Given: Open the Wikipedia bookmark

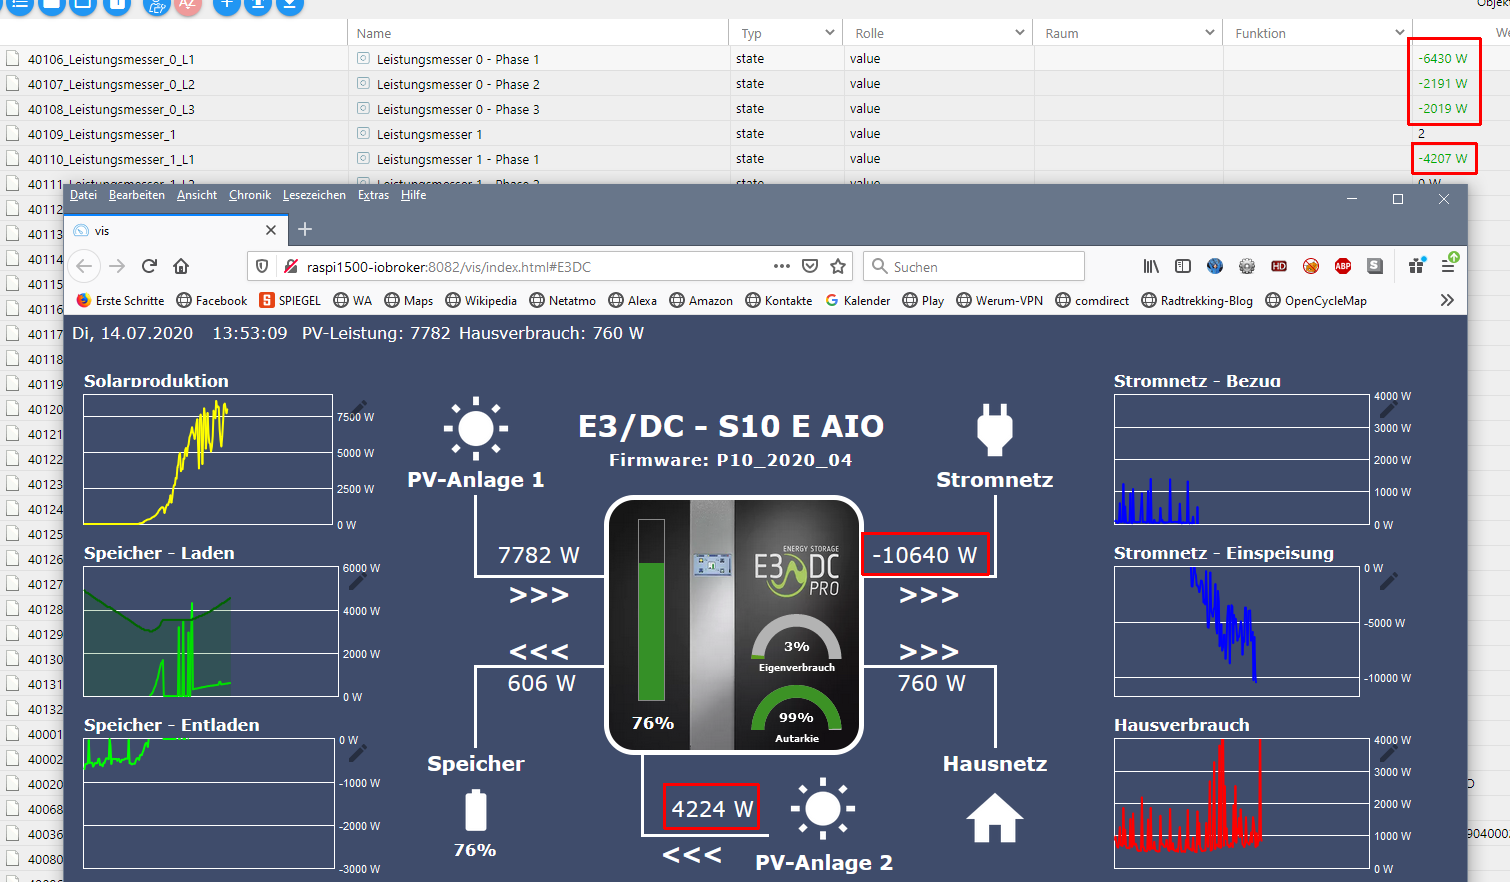Looking at the screenshot, I should point(481,300).
